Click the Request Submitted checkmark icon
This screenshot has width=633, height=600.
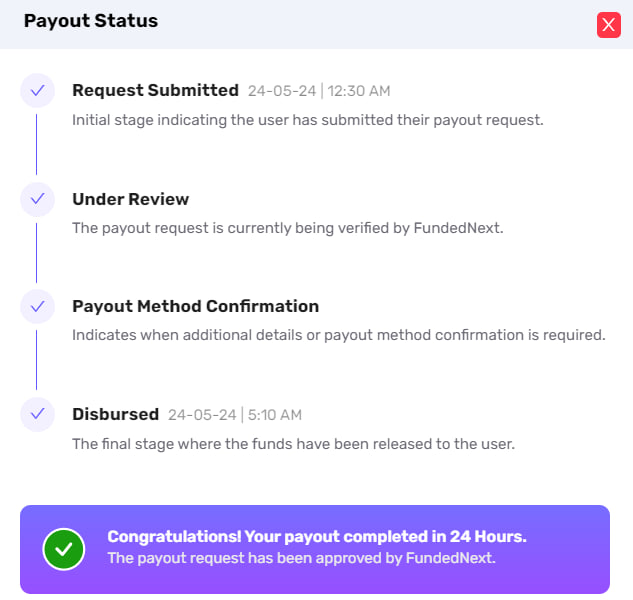(x=37, y=91)
